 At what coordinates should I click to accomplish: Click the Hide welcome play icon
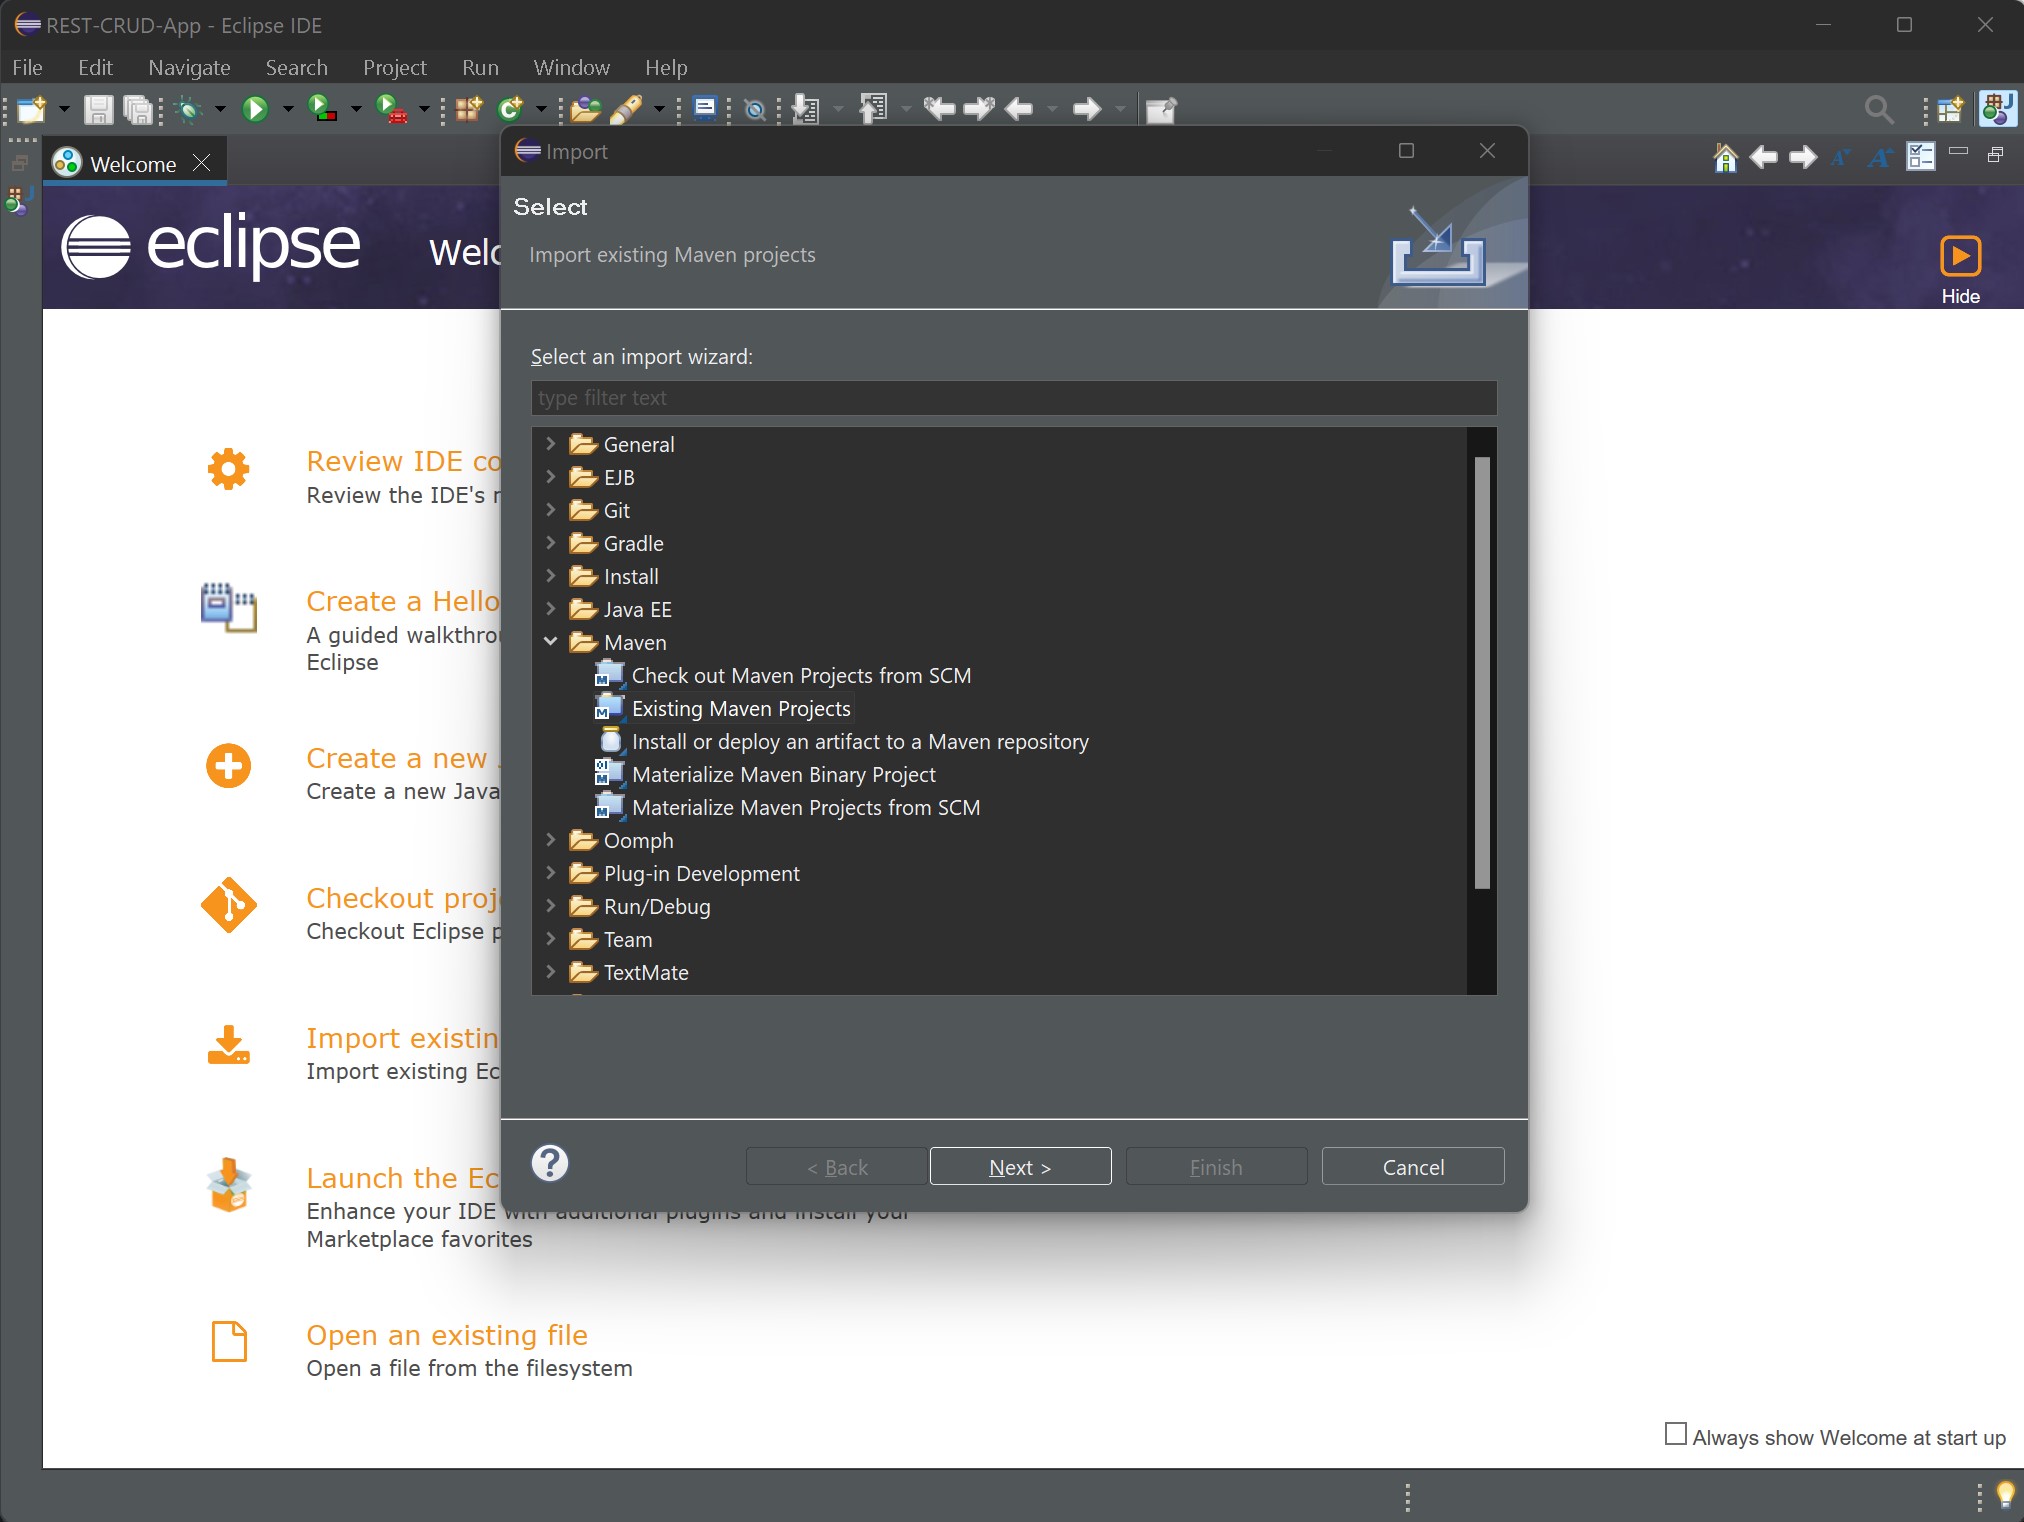pyautogui.click(x=1960, y=256)
